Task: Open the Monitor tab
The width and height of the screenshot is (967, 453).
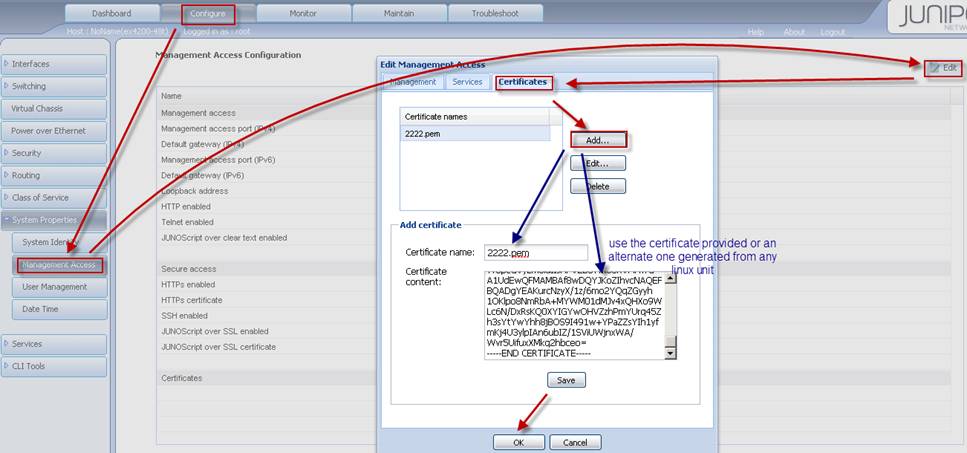Action: [303, 14]
